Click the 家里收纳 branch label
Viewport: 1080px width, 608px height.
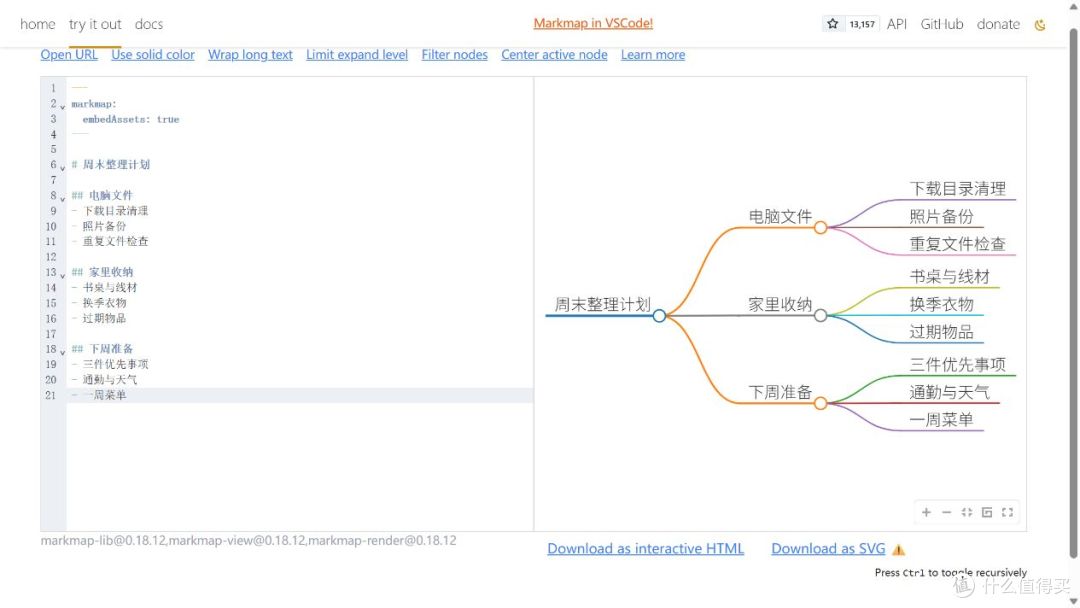pyautogui.click(x=780, y=304)
